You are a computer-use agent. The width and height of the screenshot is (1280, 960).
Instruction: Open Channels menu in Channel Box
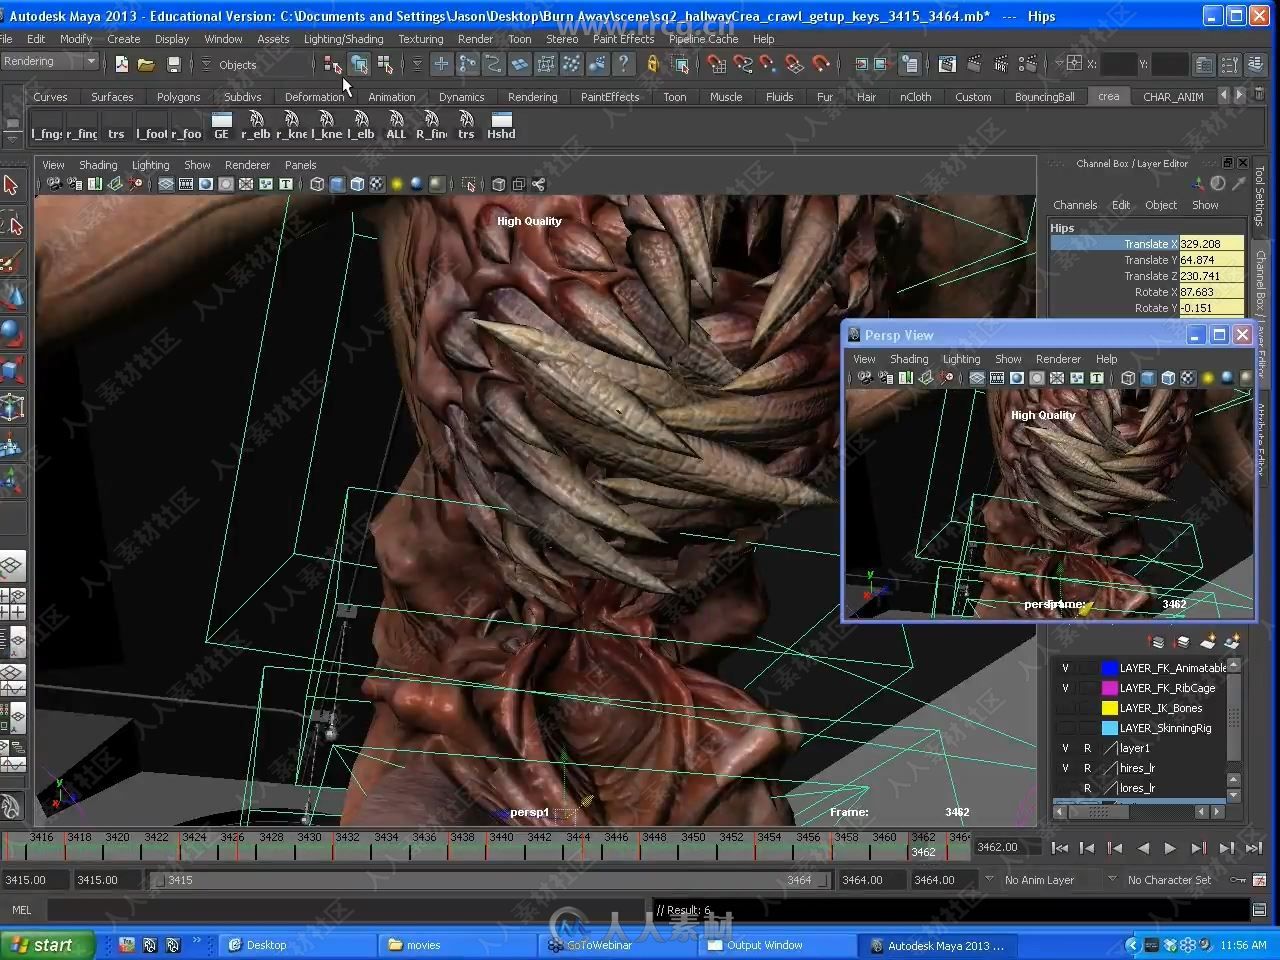pos(1075,205)
